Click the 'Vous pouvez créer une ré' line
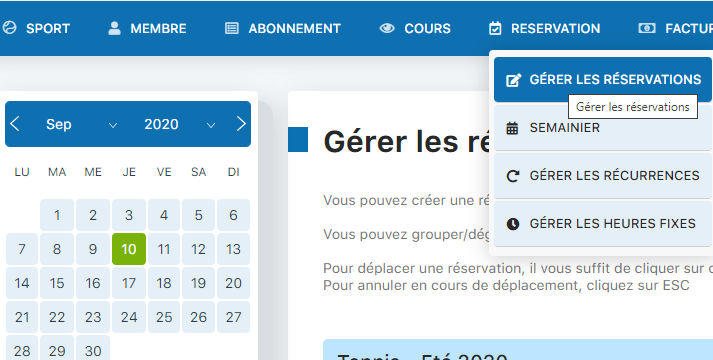The image size is (713, 360). 407,200
